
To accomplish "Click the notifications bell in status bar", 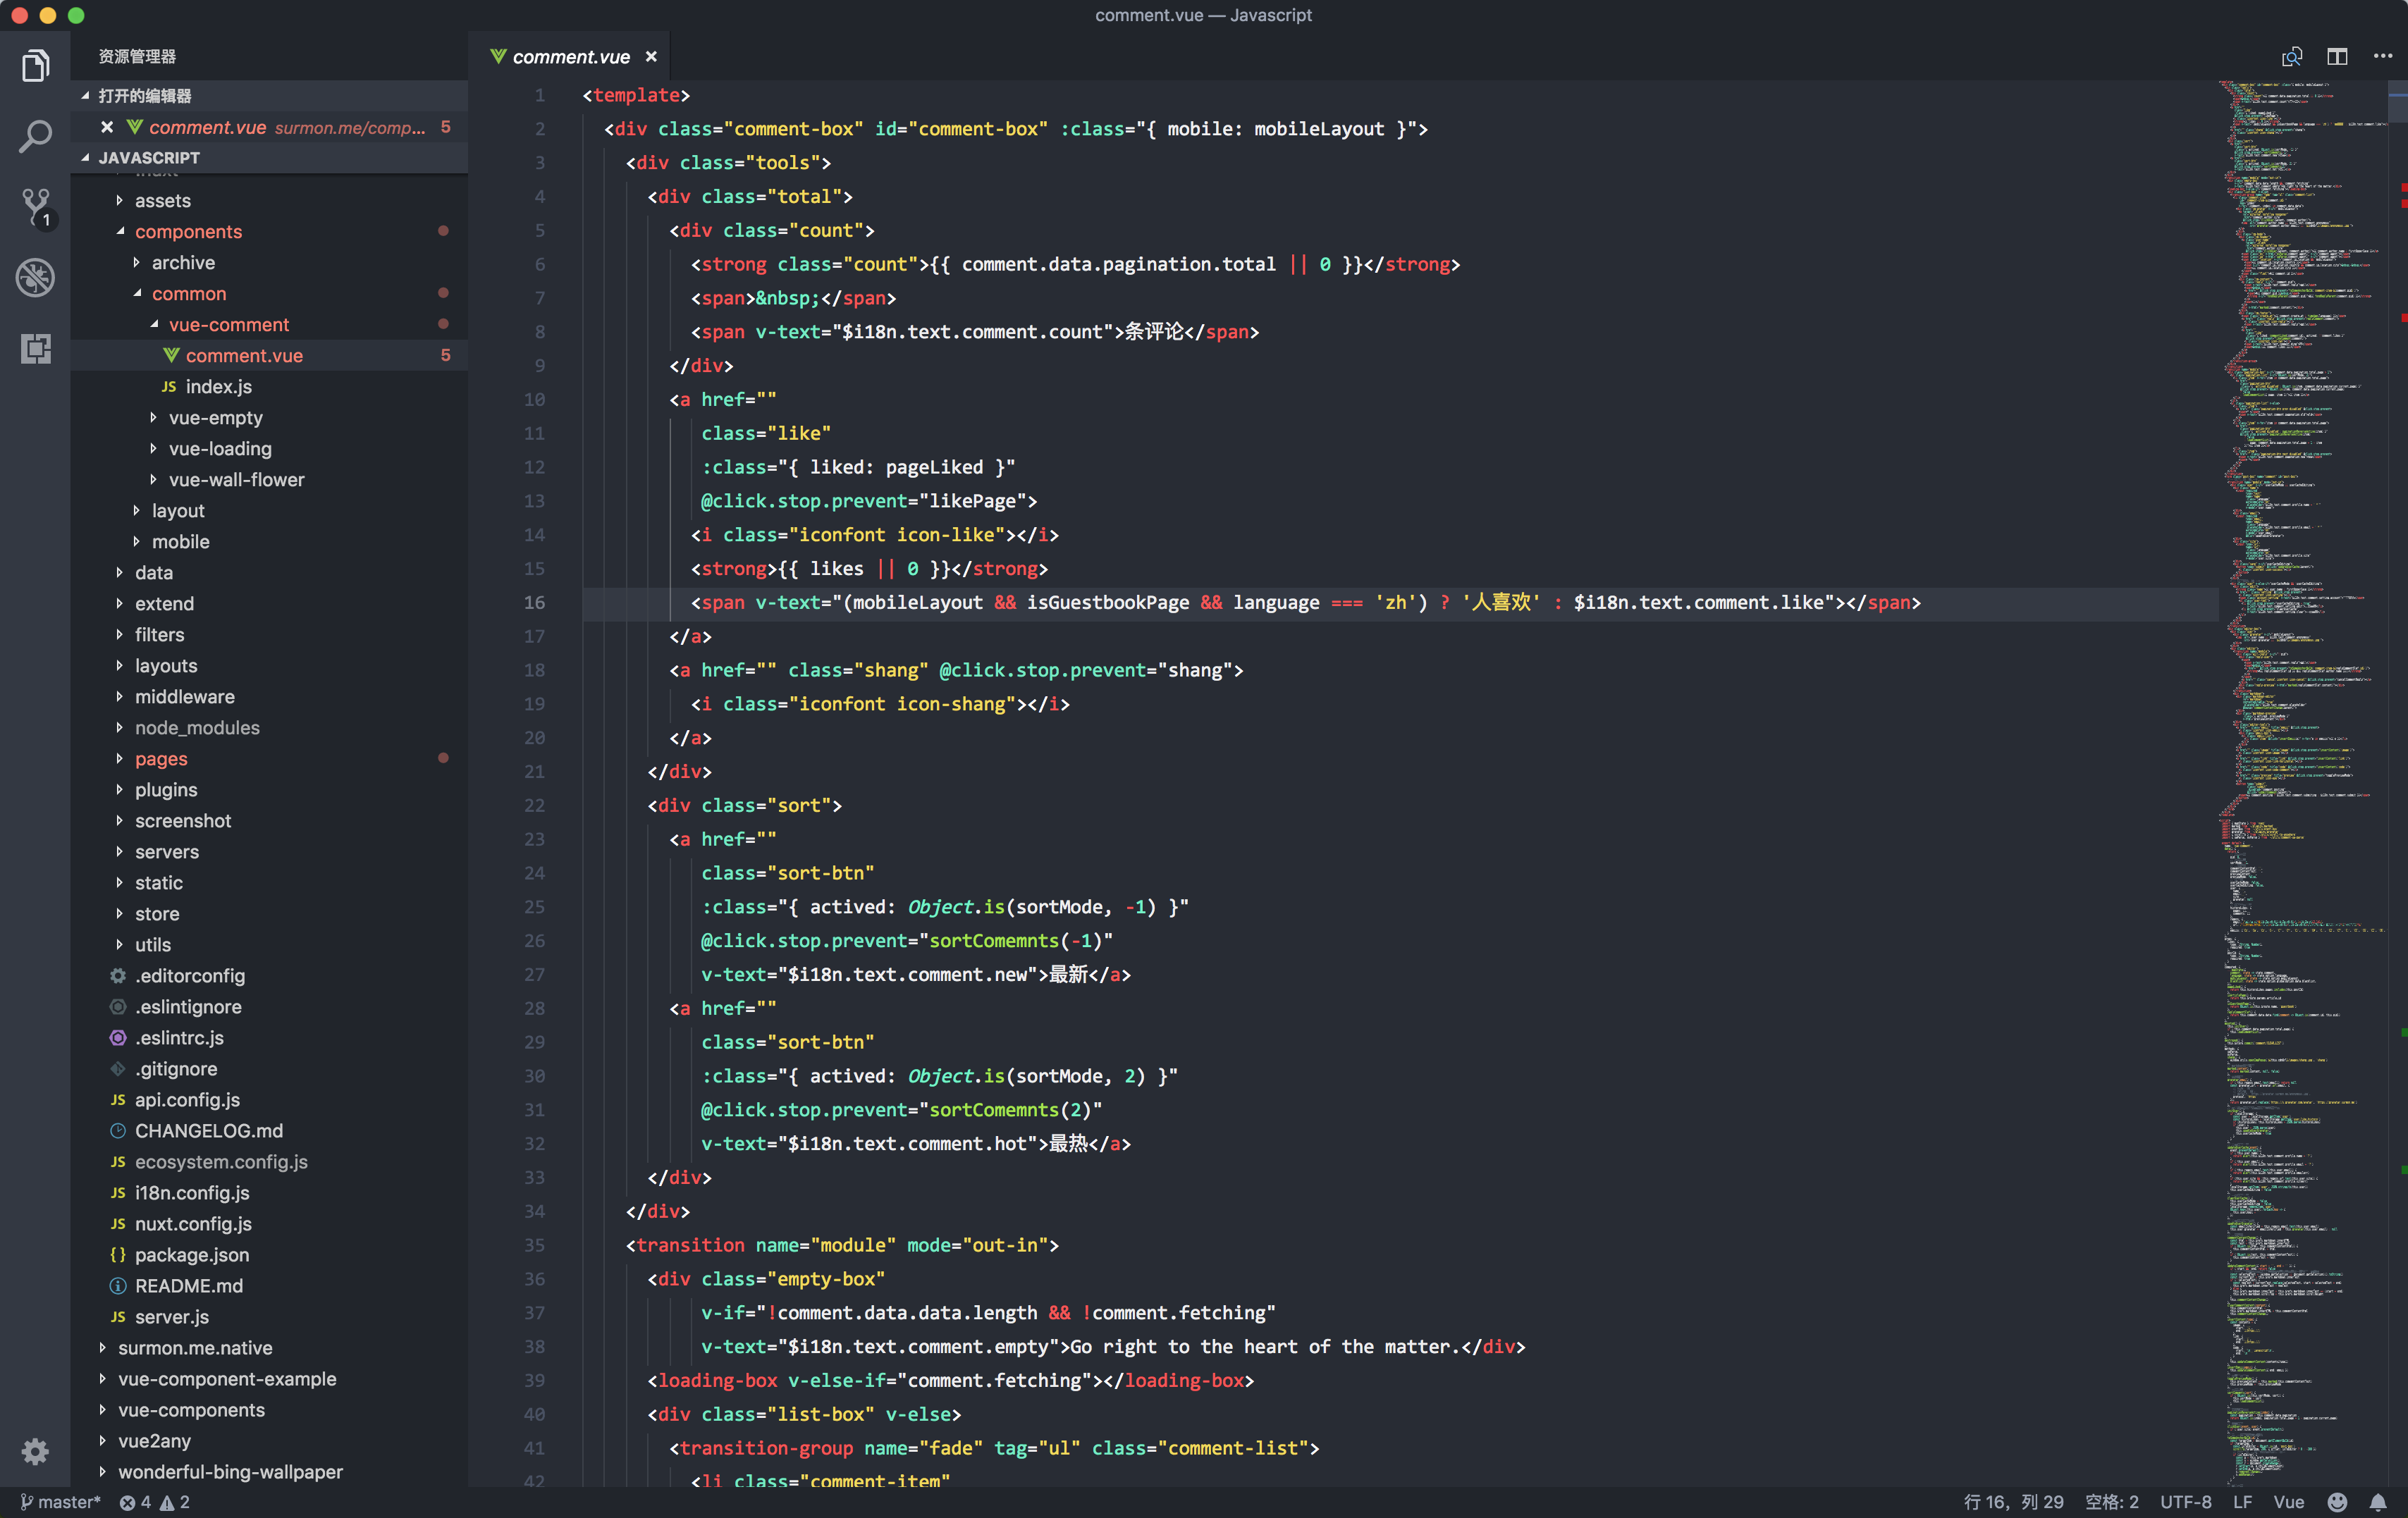I will coord(2379,1502).
